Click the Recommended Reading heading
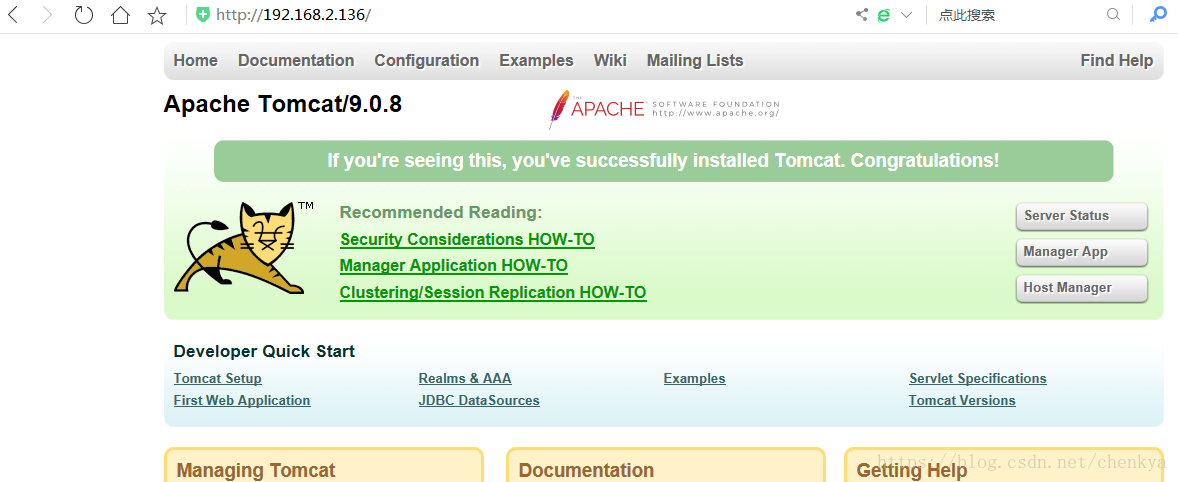Screen dimensions: 1178x482 click(x=441, y=212)
